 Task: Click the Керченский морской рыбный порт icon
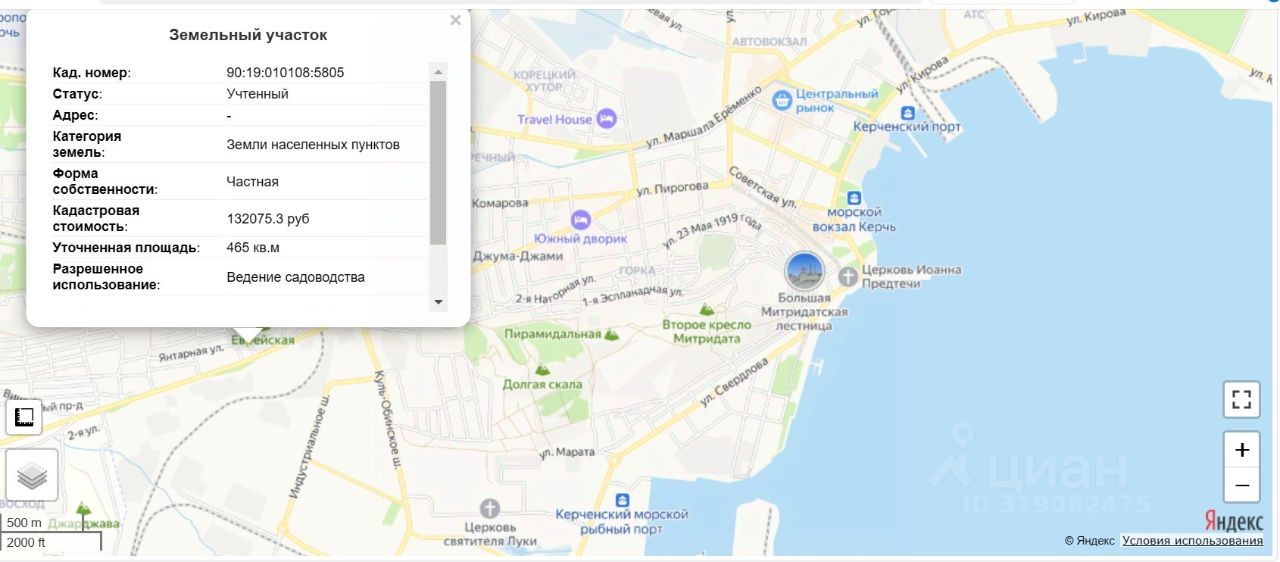[x=622, y=499]
